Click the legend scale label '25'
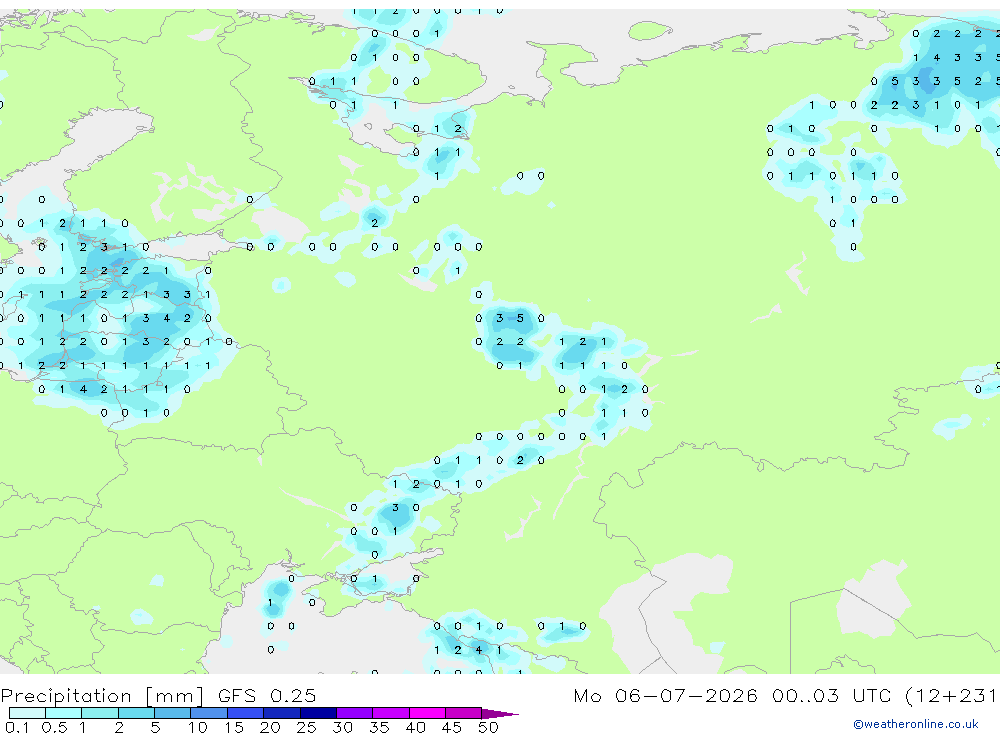The image size is (1000, 733). 306,727
